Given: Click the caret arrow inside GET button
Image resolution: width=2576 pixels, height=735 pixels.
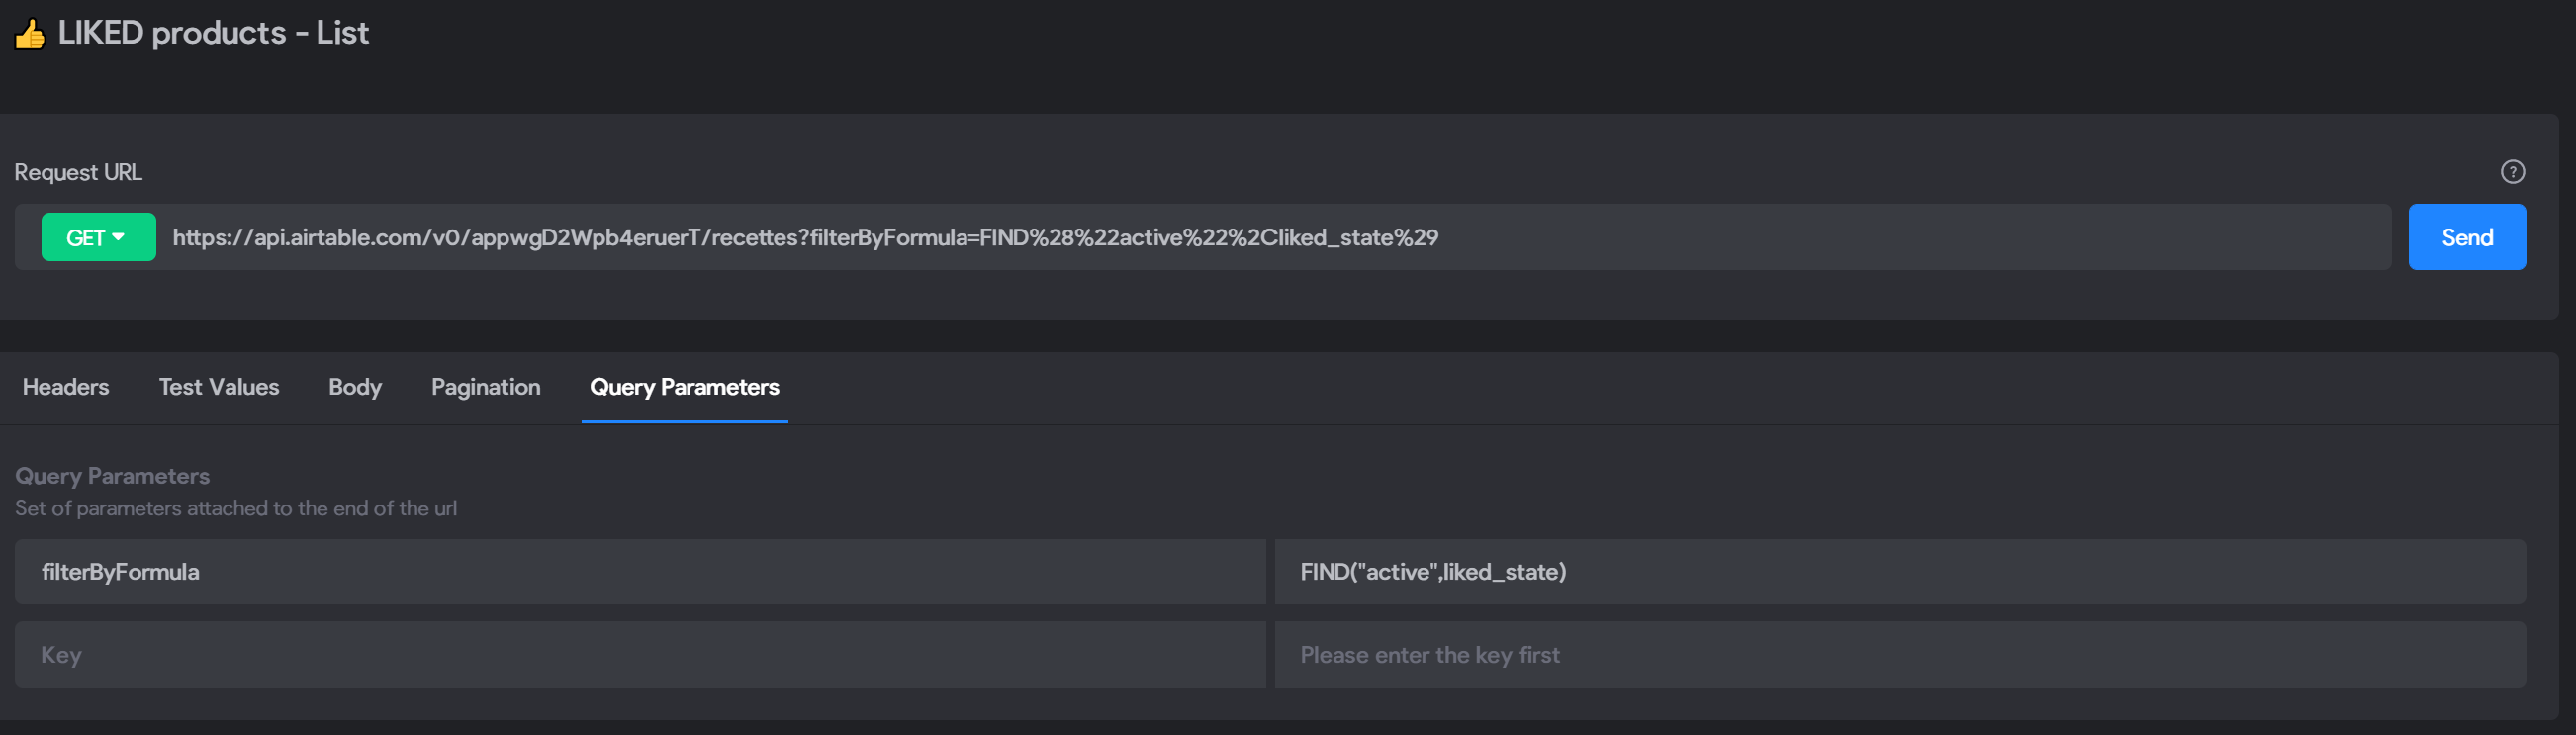Looking at the screenshot, I should click(118, 237).
